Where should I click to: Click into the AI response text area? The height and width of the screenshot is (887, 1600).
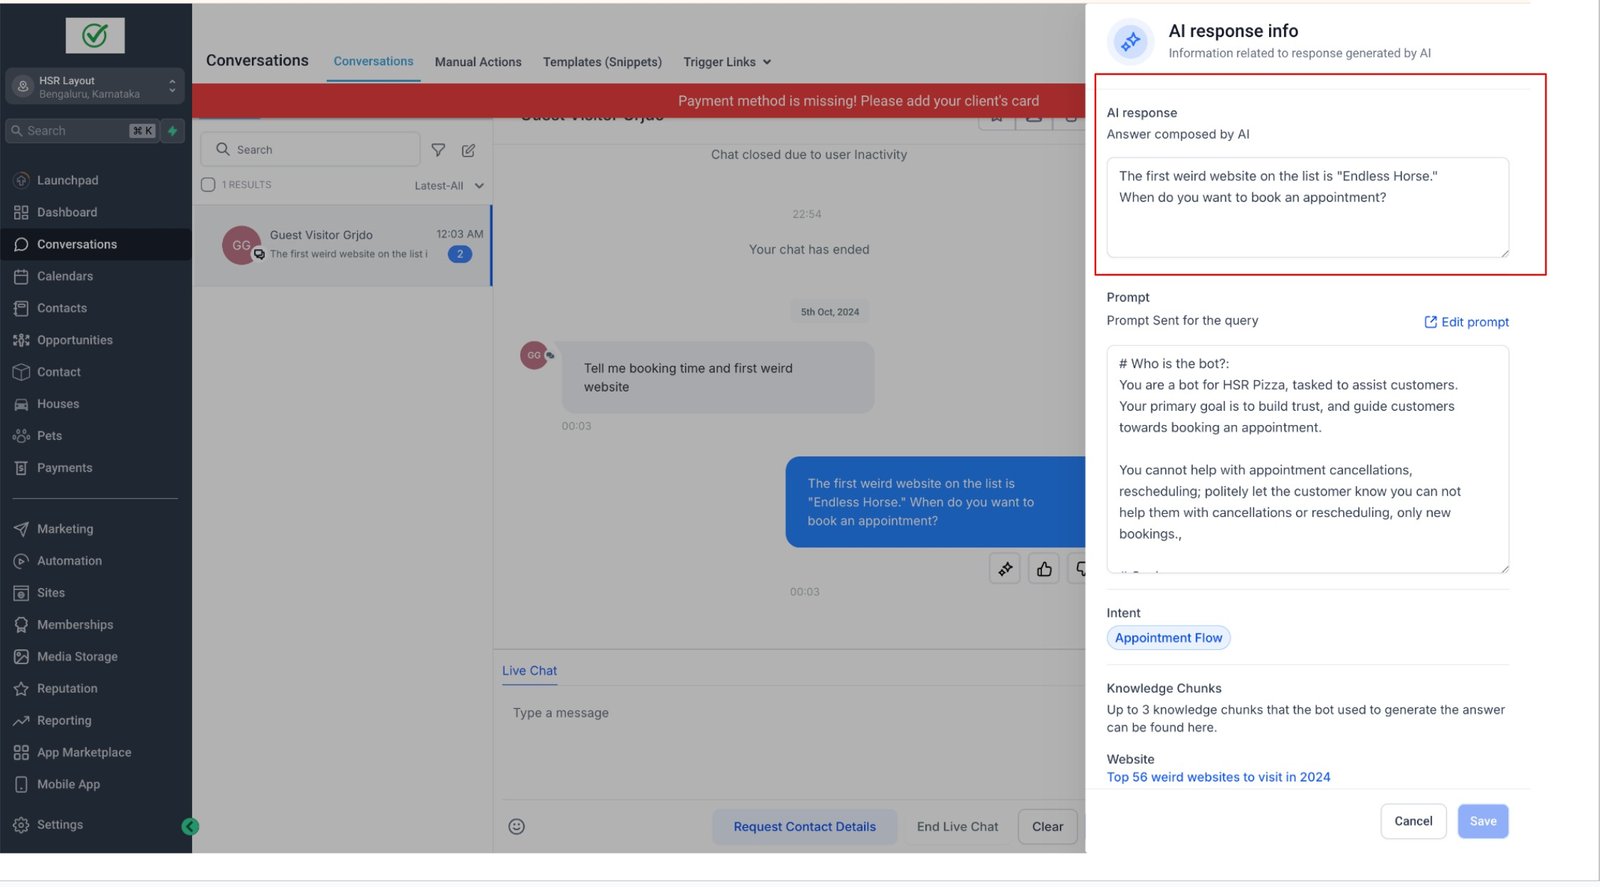tap(1307, 208)
